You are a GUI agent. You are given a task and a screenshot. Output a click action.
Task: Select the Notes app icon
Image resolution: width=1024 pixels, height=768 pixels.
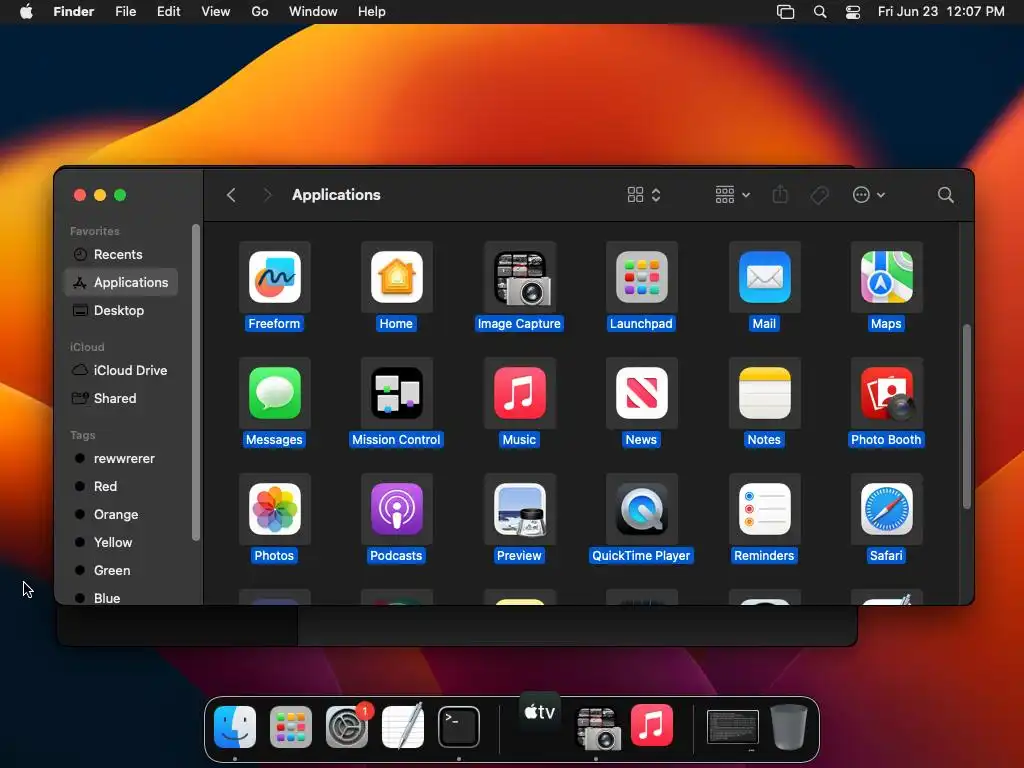764,393
